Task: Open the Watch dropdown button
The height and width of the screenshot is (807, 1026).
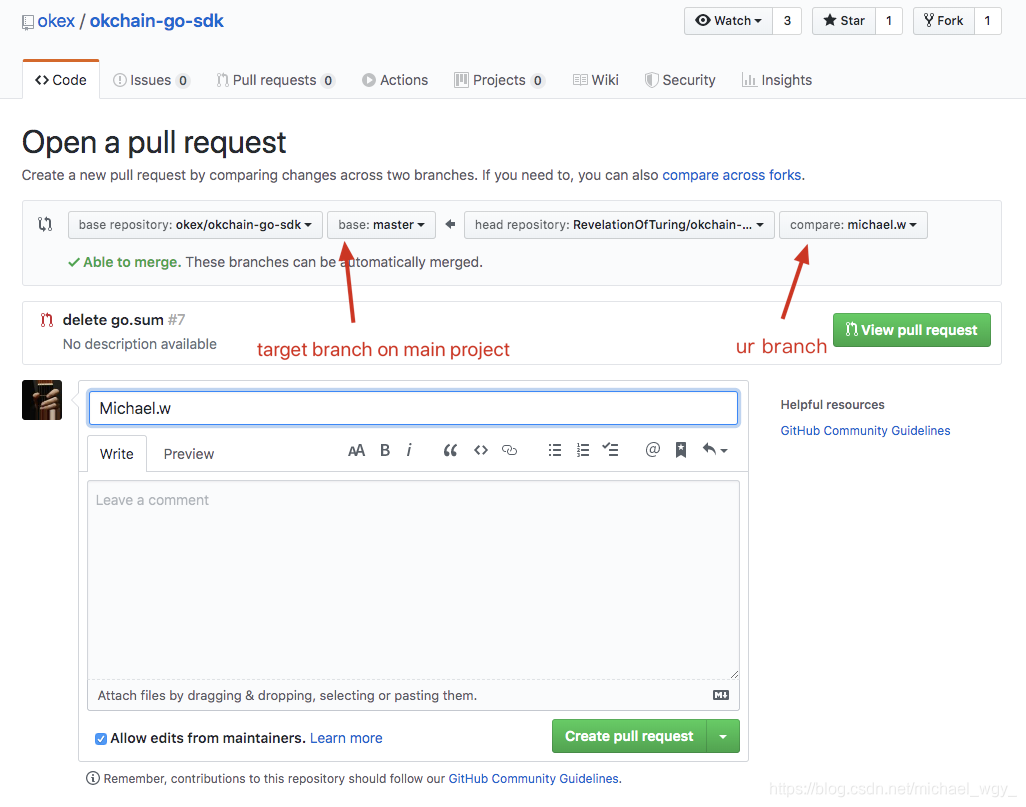Action: click(728, 21)
